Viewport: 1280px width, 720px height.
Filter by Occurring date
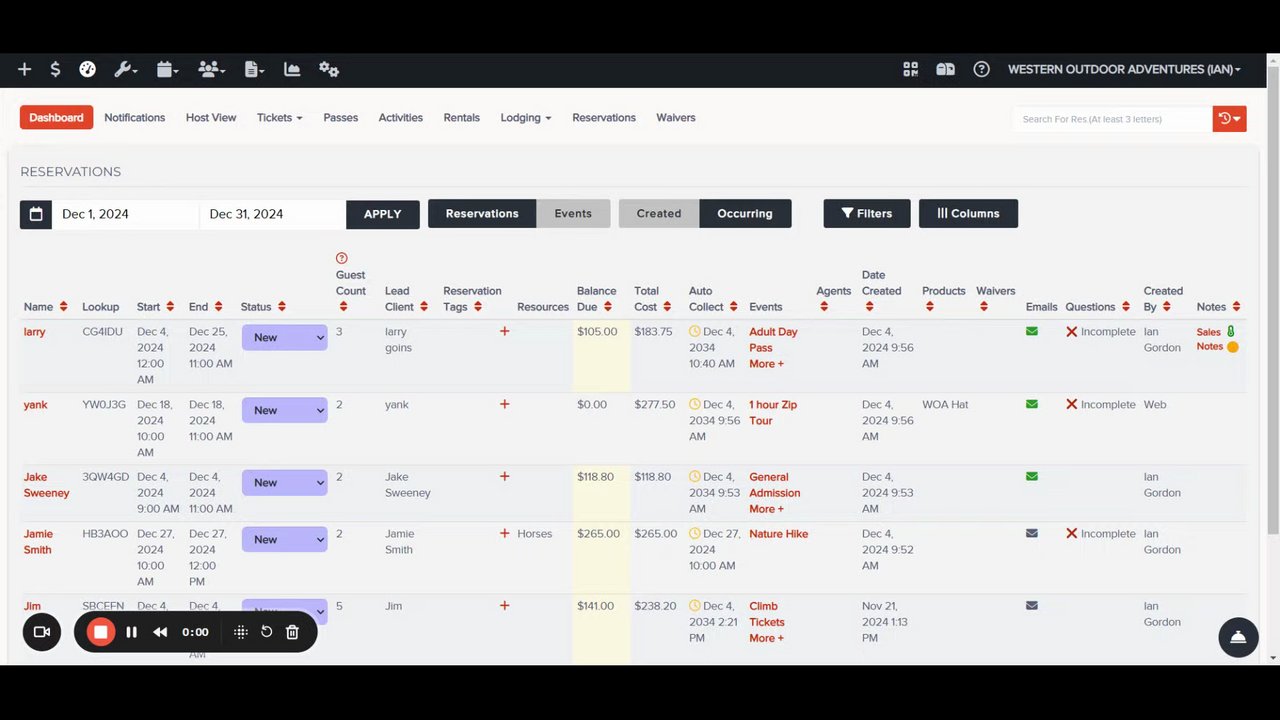coord(745,214)
